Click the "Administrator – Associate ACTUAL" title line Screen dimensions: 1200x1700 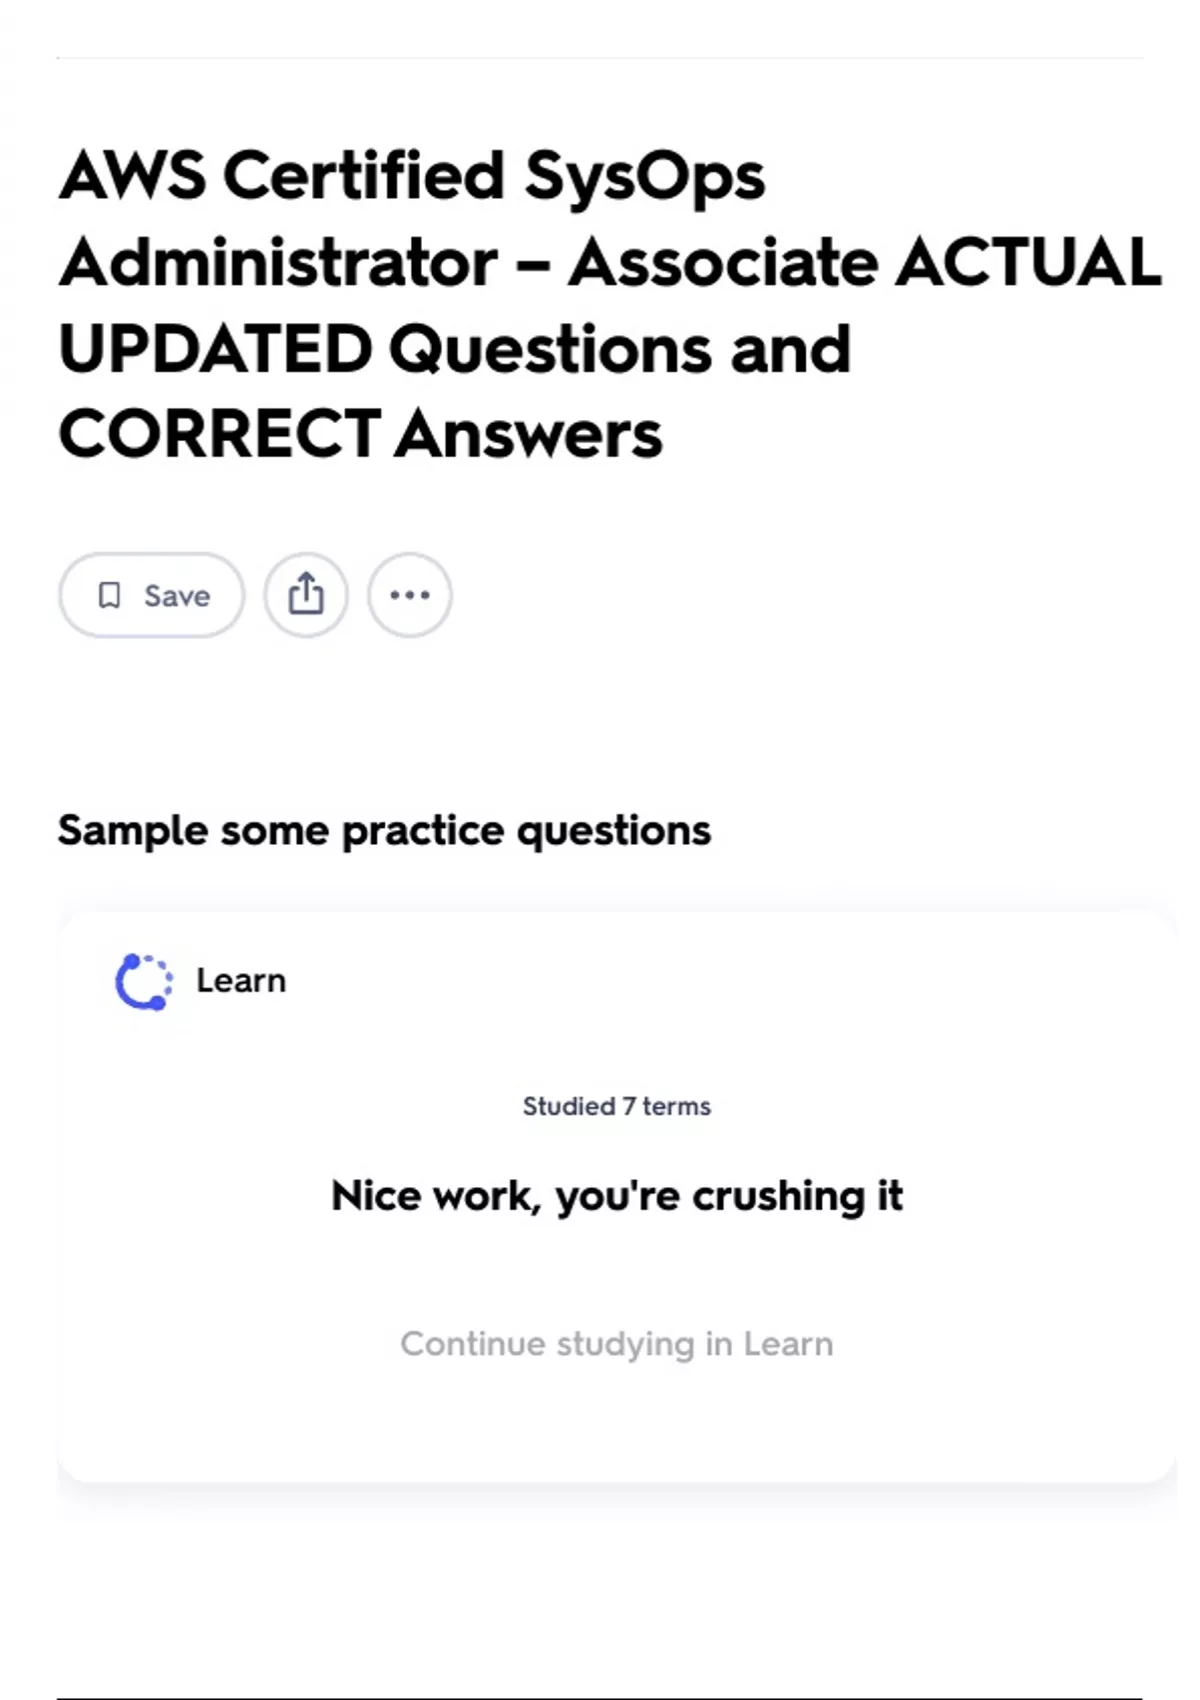click(610, 263)
